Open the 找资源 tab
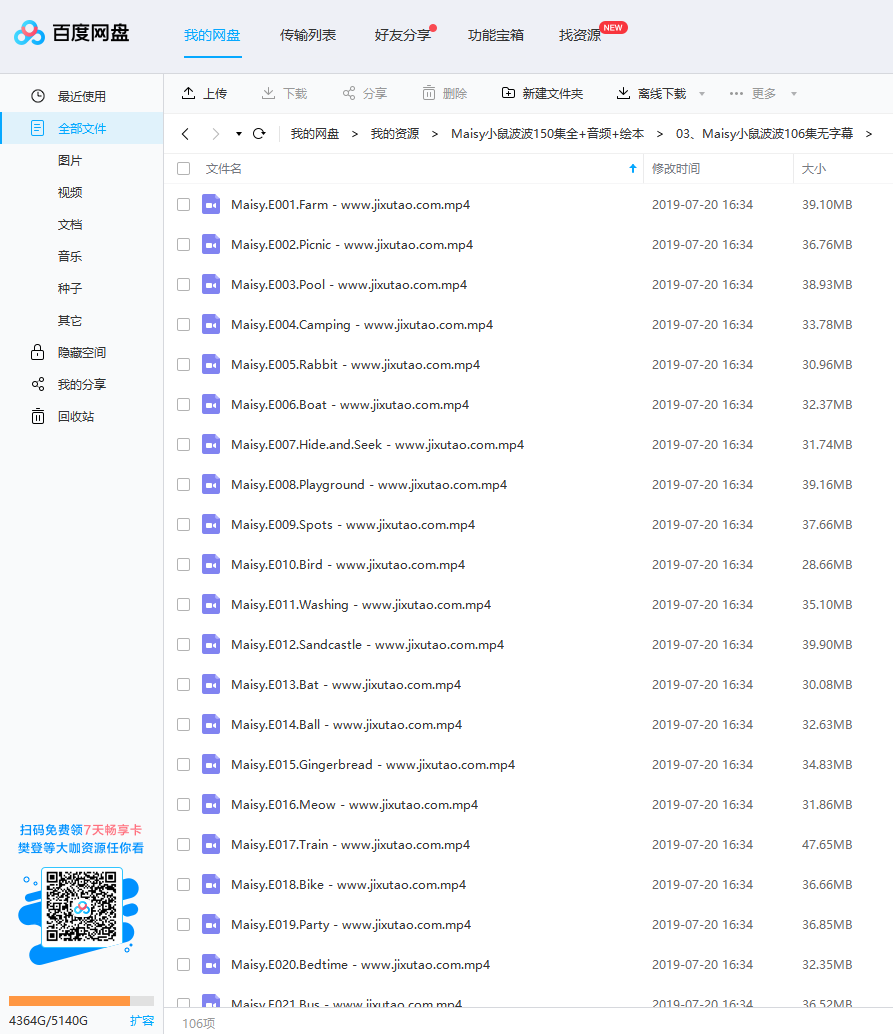This screenshot has height=1034, width=893. tap(580, 35)
